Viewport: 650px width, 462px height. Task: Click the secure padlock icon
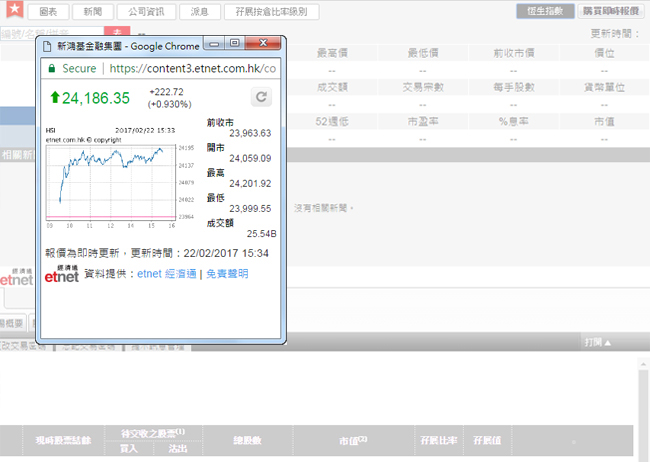(x=52, y=68)
